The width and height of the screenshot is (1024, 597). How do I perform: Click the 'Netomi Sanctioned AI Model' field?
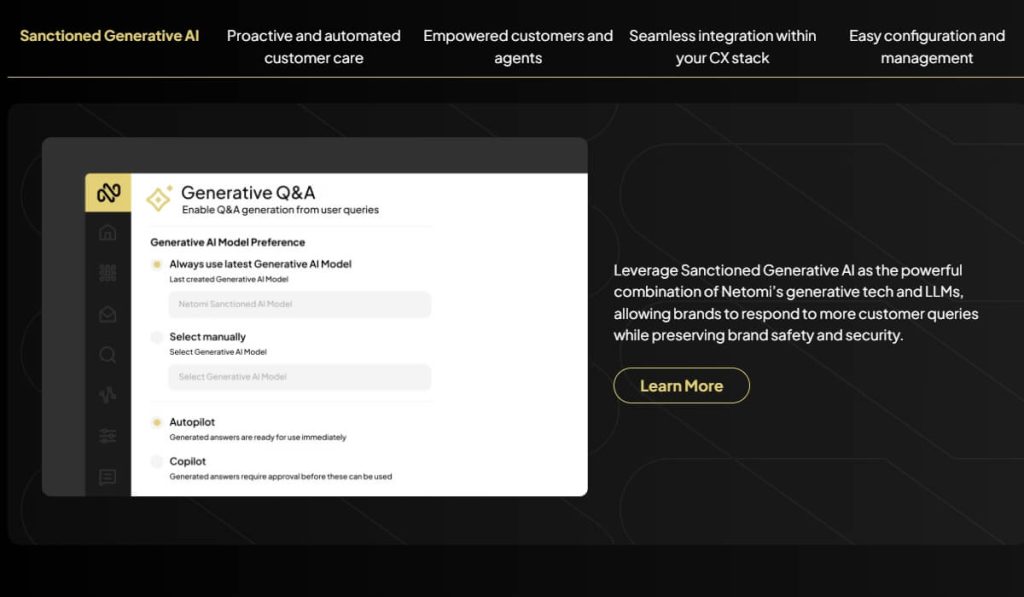299,304
